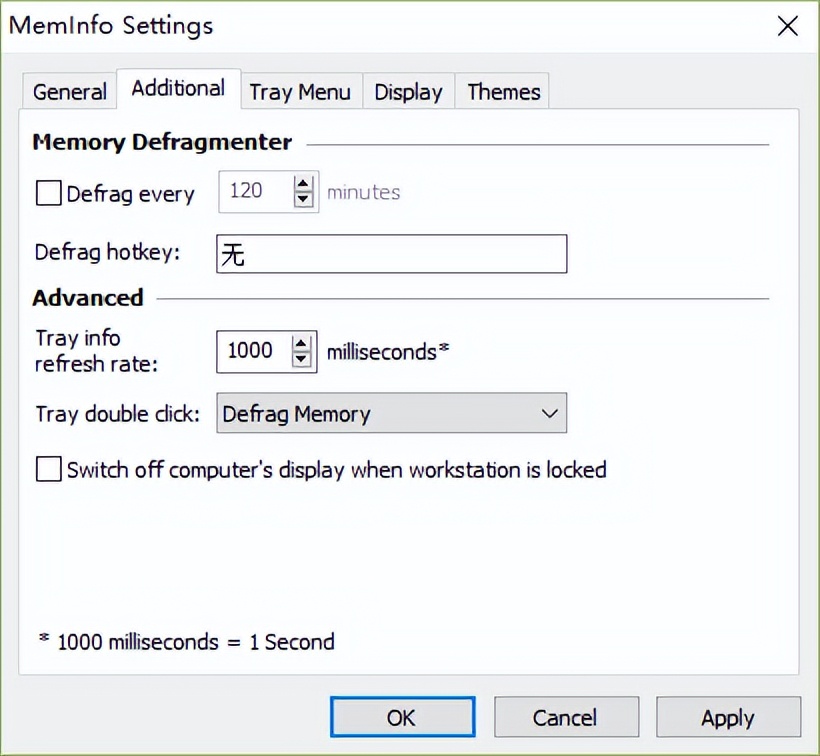Go to the Display tab
The image size is (820, 756).
coord(408,92)
